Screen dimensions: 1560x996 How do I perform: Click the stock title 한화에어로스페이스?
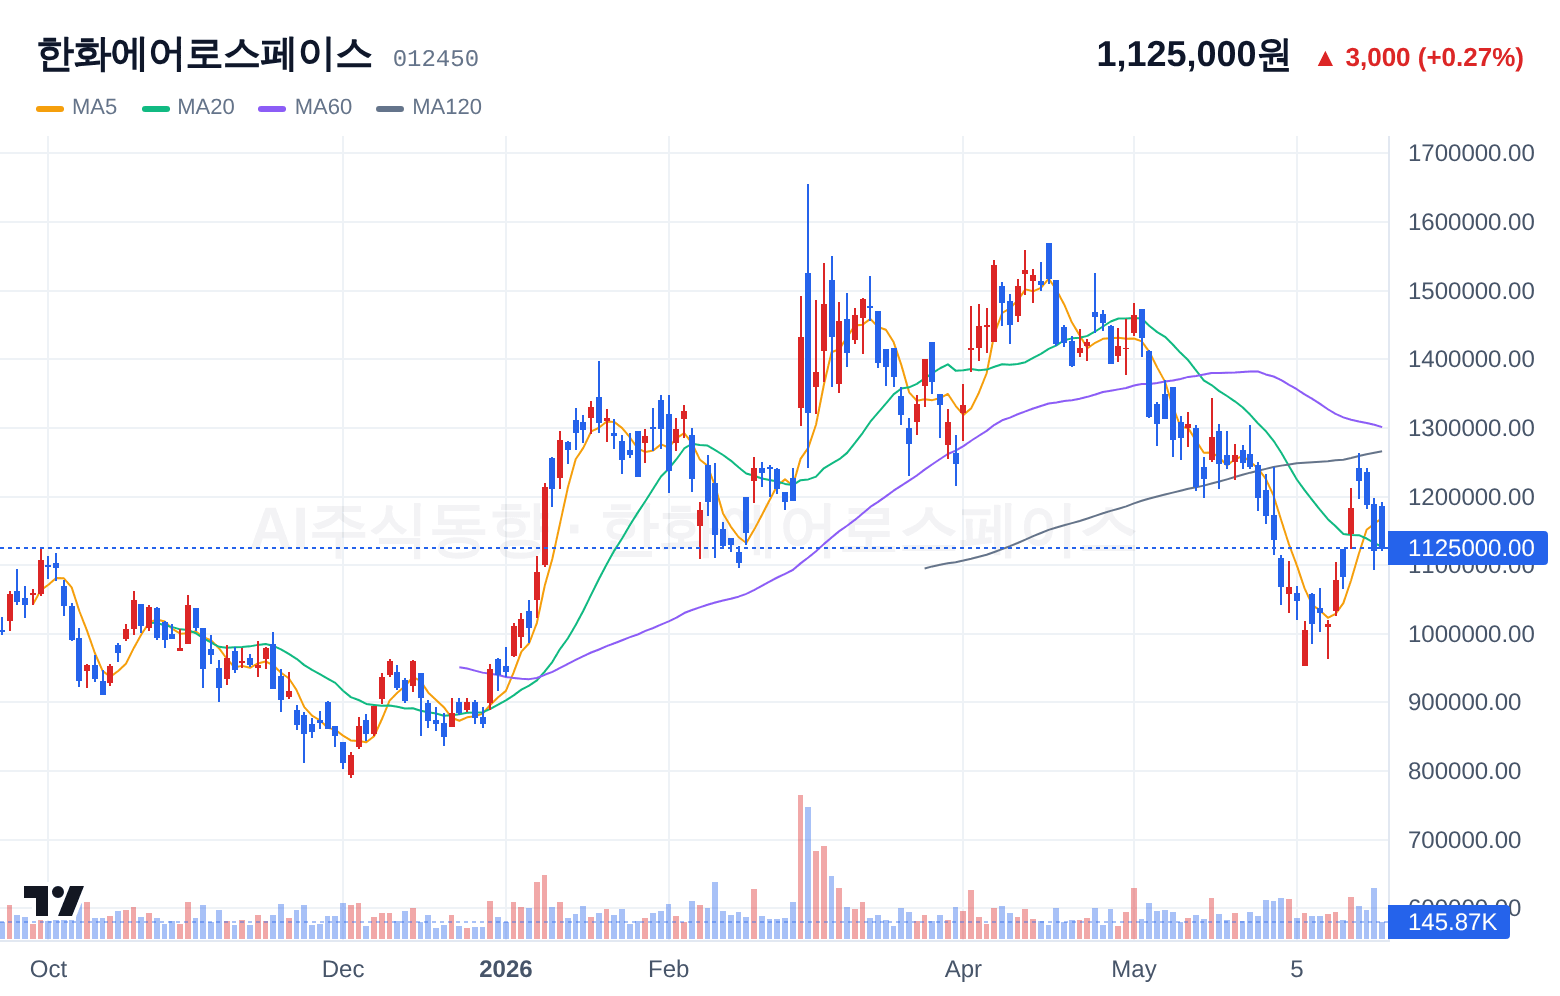point(205,54)
